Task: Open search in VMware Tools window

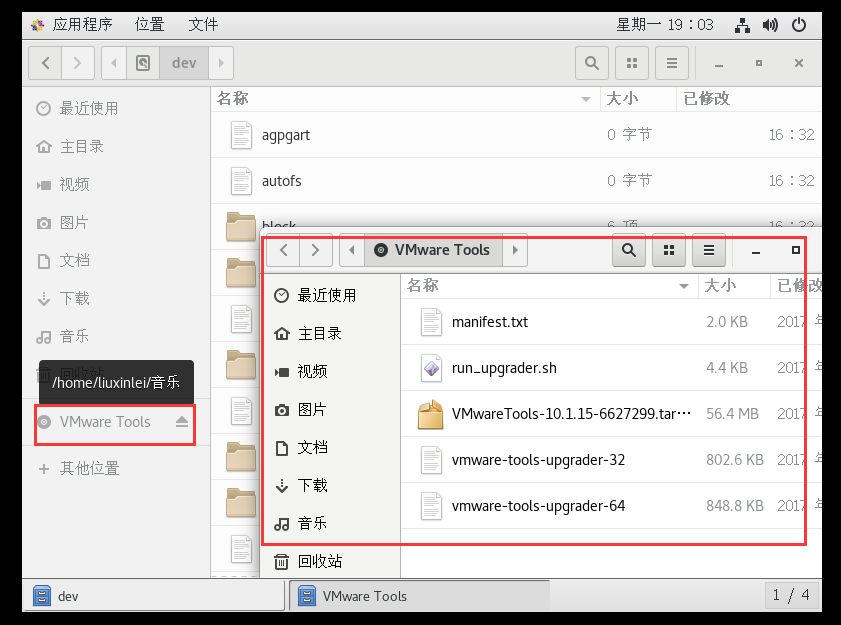Action: click(x=629, y=250)
